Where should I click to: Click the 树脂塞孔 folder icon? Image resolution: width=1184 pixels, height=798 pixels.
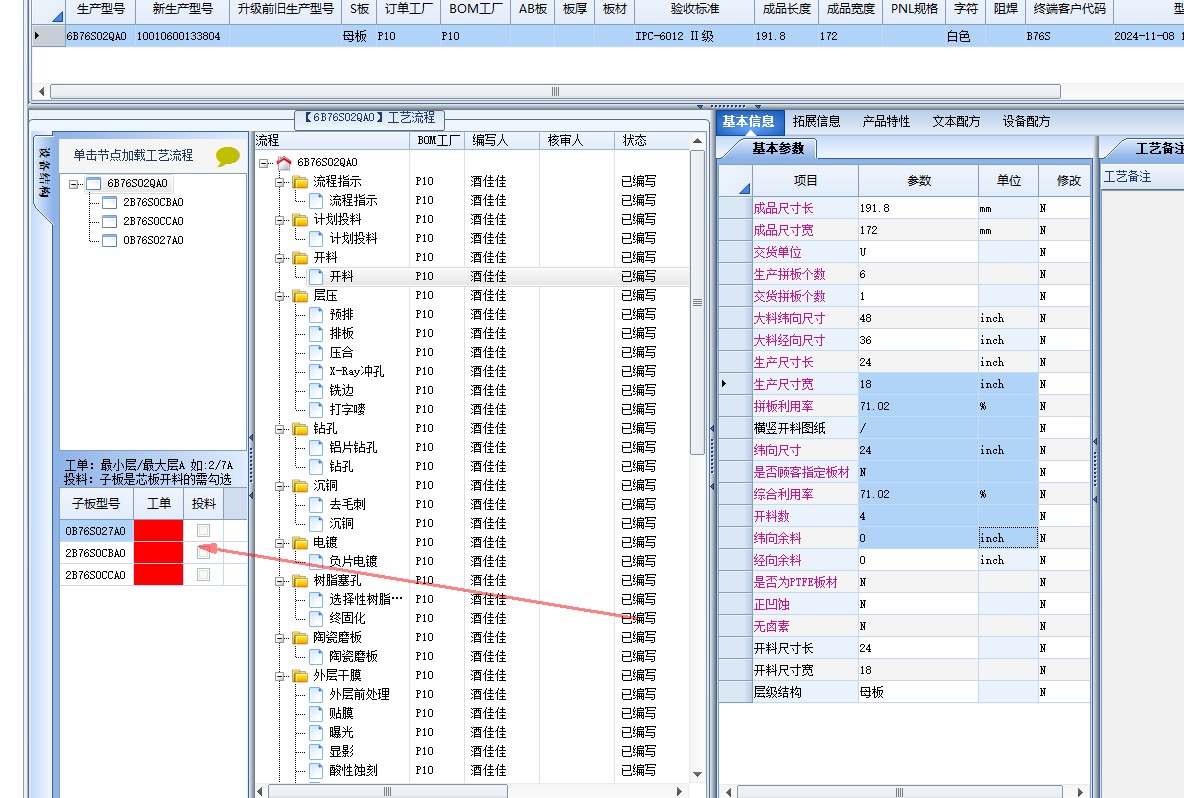[x=301, y=581]
